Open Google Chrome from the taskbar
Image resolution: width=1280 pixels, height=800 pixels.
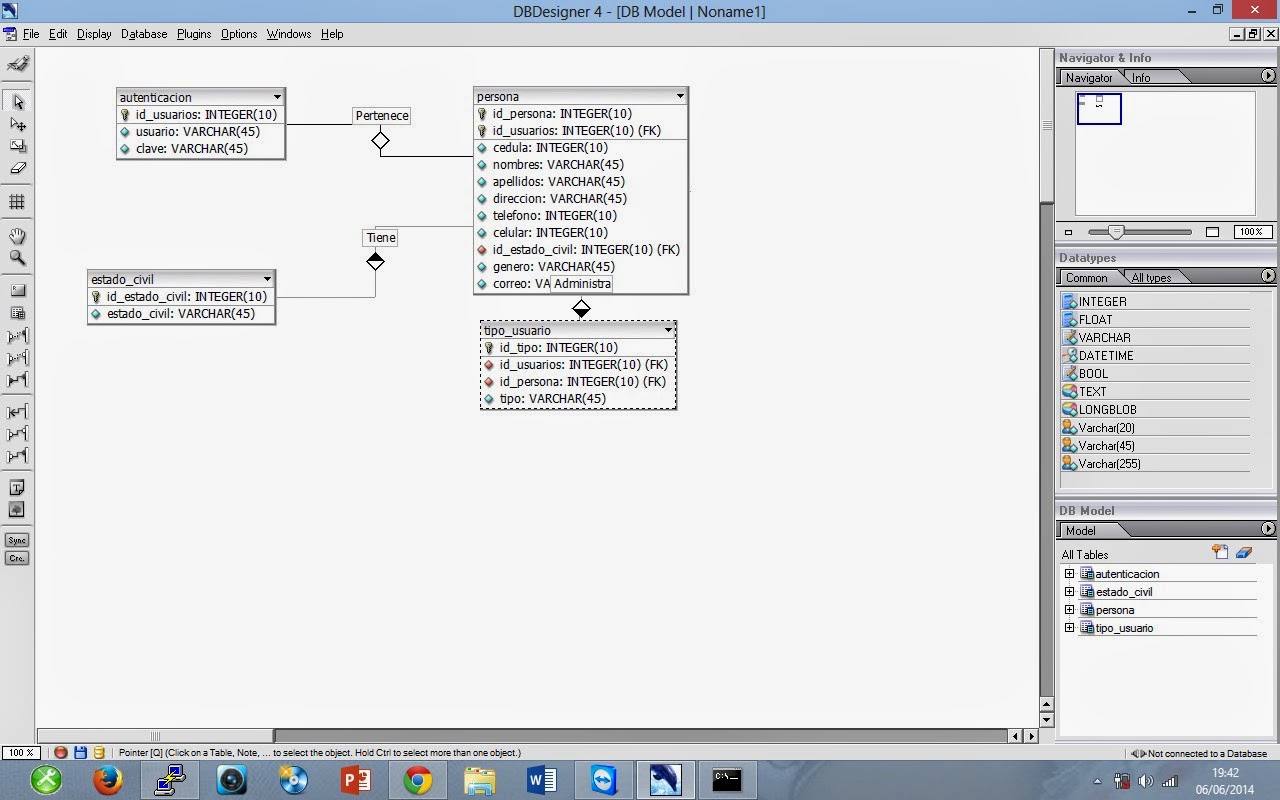click(x=416, y=780)
